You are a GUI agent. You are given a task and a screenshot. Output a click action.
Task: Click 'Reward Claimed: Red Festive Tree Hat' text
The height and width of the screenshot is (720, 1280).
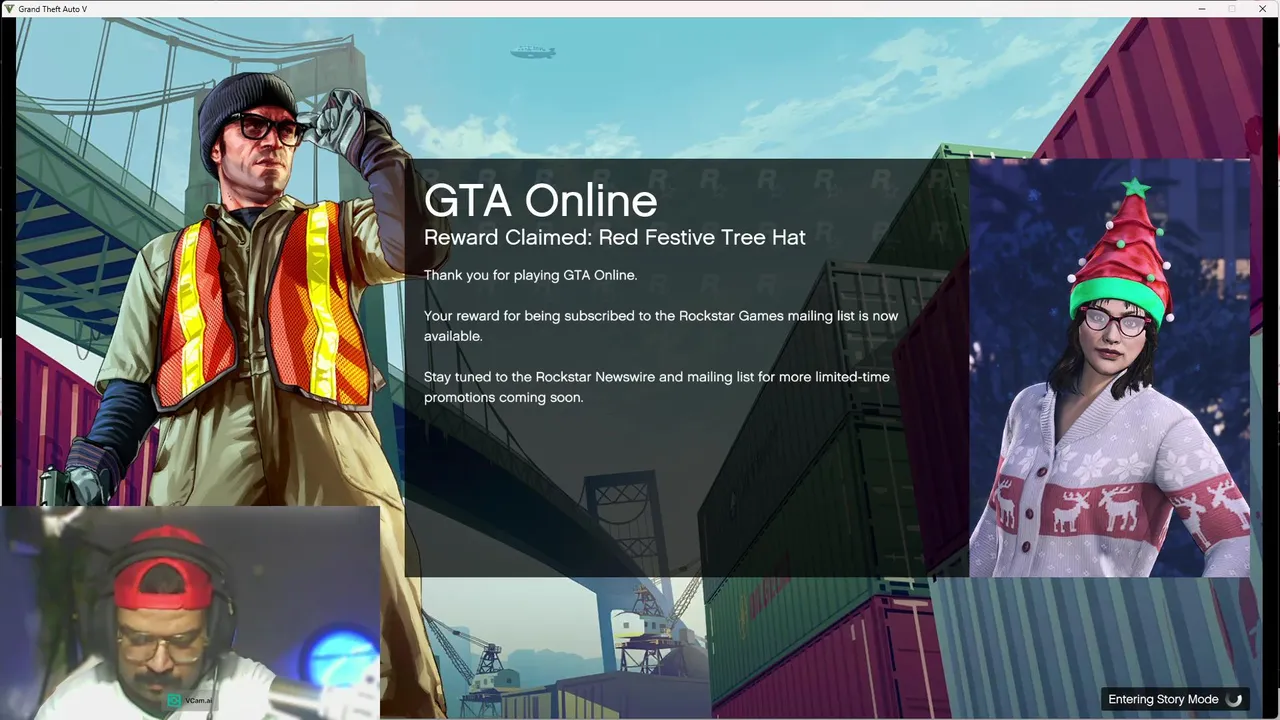tap(614, 238)
